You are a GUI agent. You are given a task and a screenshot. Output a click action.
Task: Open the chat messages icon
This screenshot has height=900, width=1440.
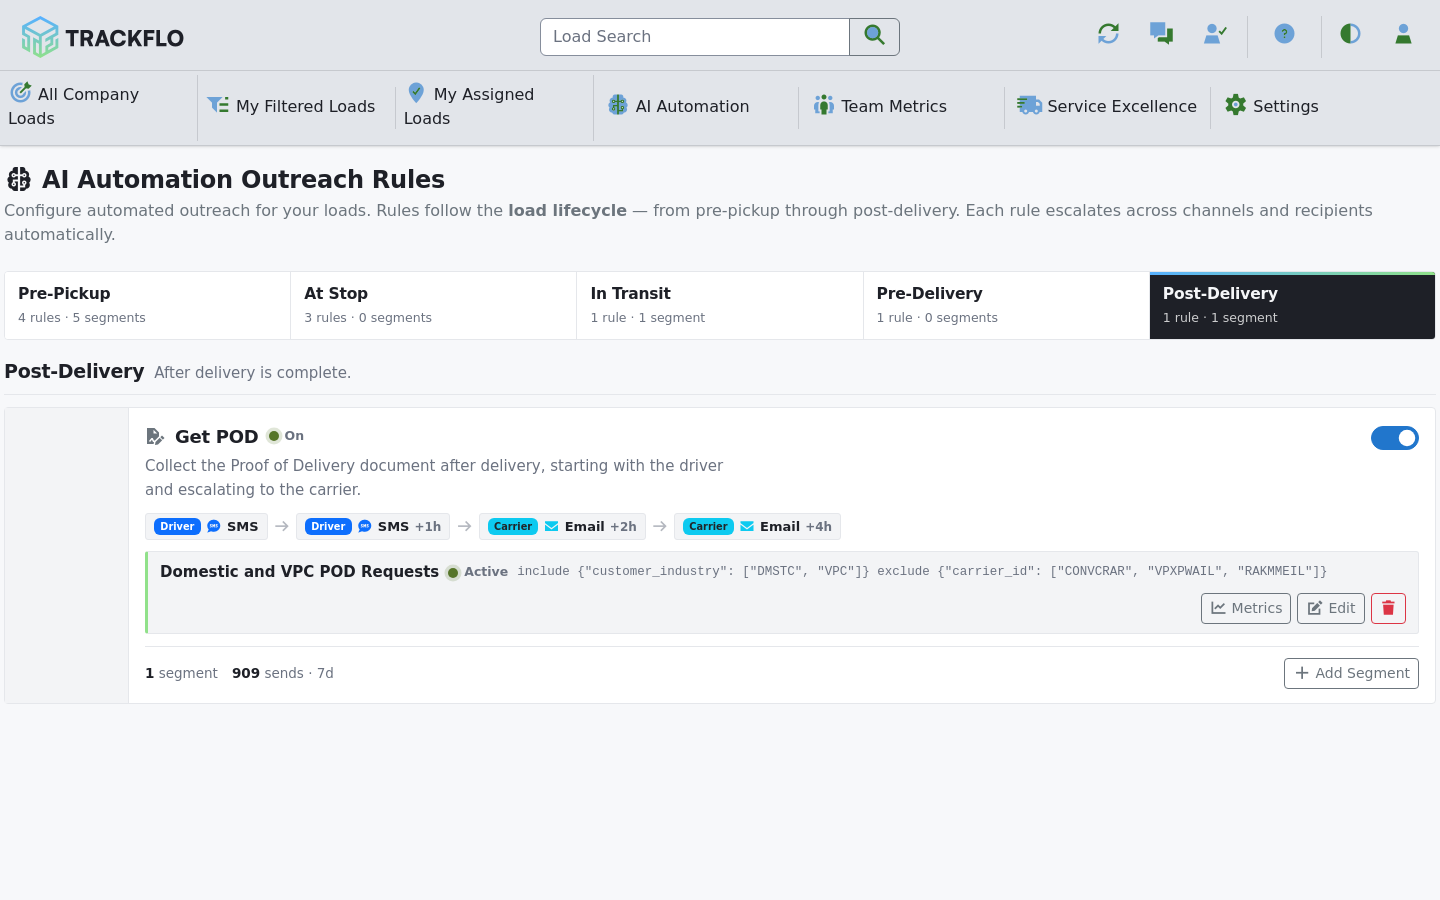tap(1161, 34)
